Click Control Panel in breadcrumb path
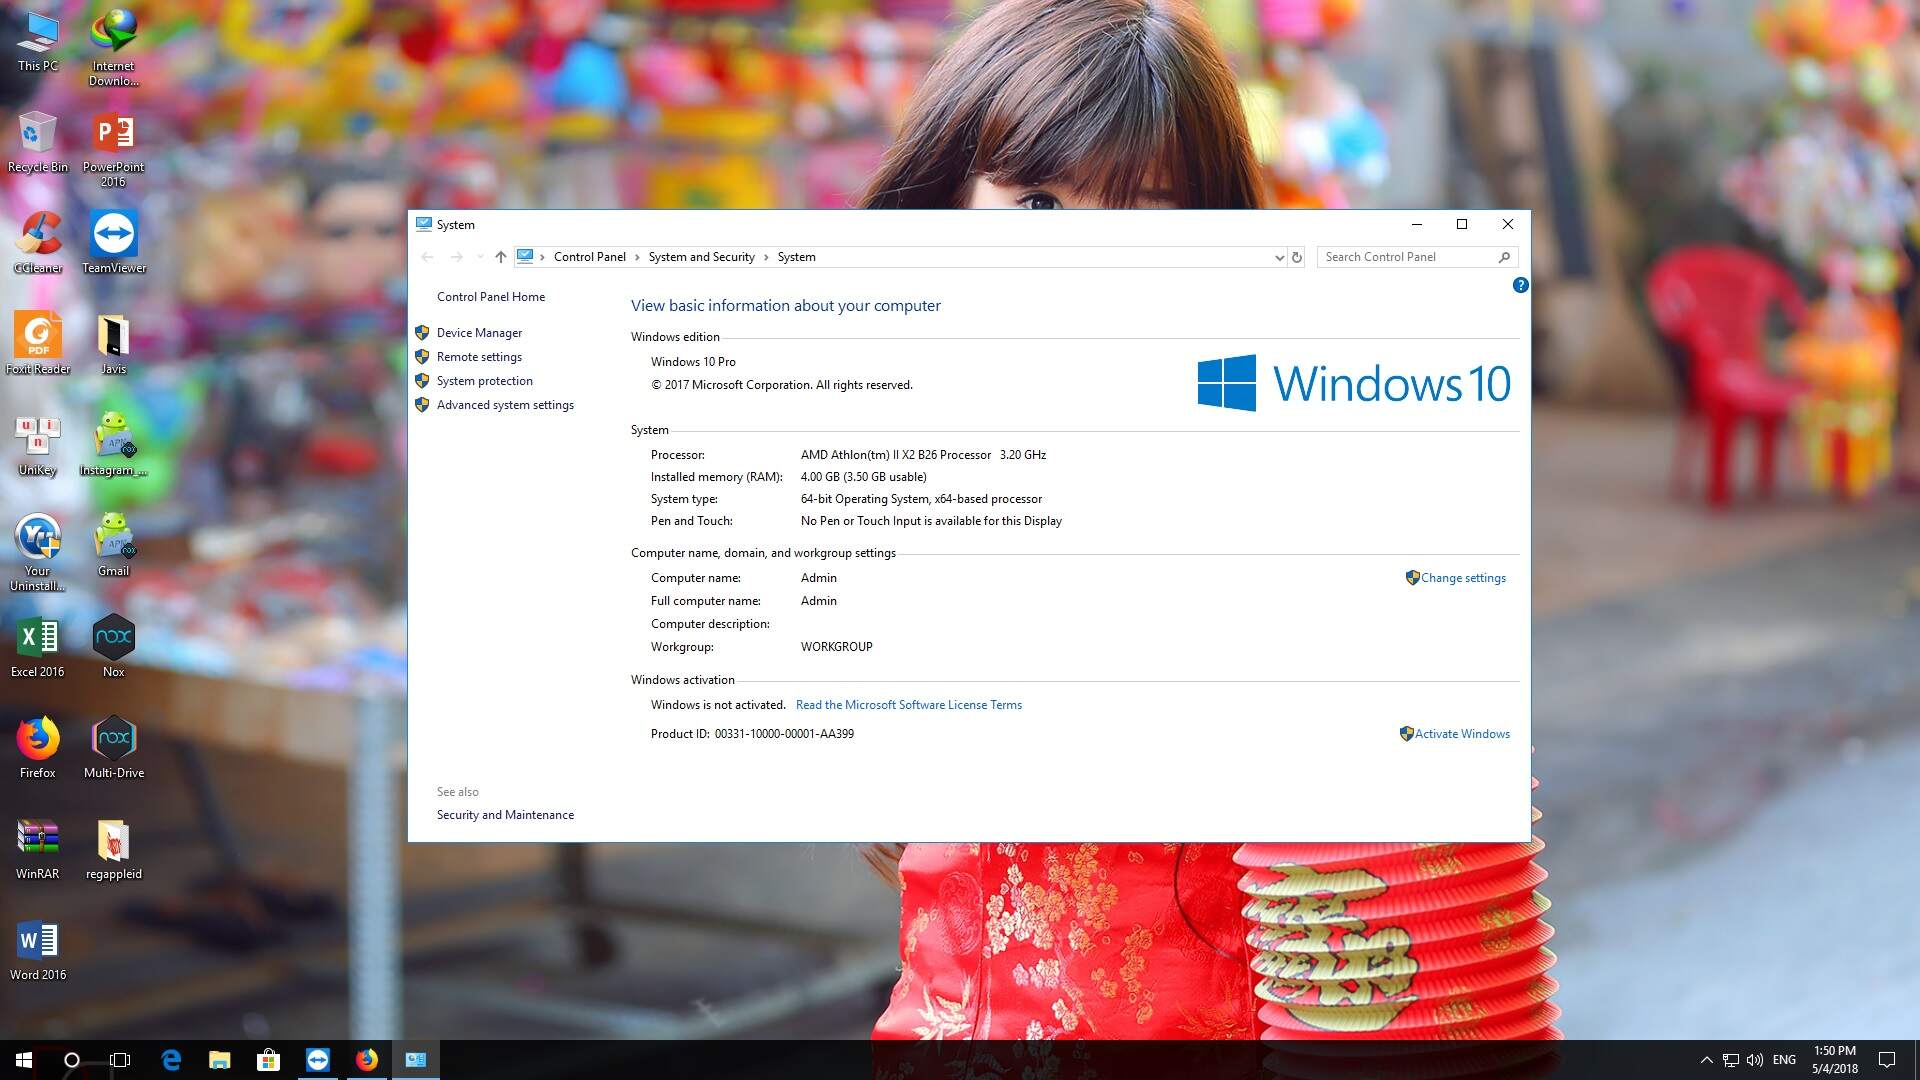Image resolution: width=1920 pixels, height=1080 pixels. pyautogui.click(x=589, y=257)
